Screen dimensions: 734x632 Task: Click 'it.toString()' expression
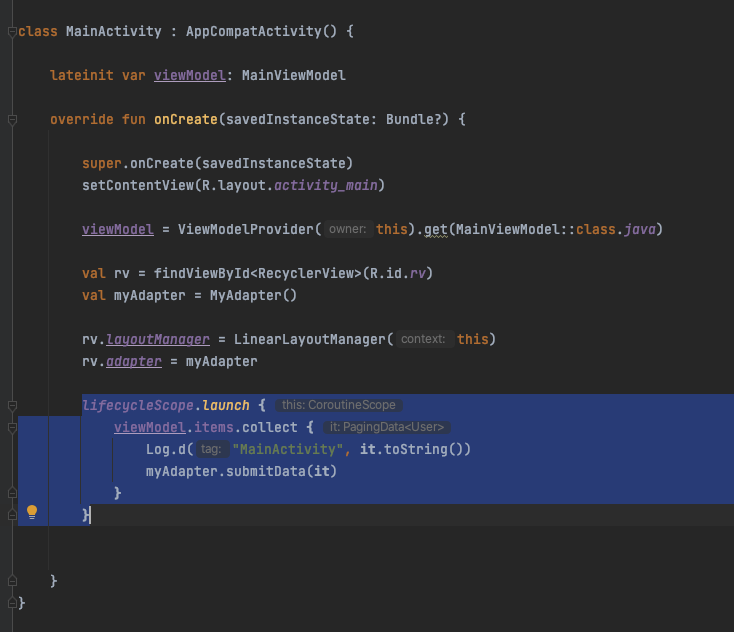(411, 449)
